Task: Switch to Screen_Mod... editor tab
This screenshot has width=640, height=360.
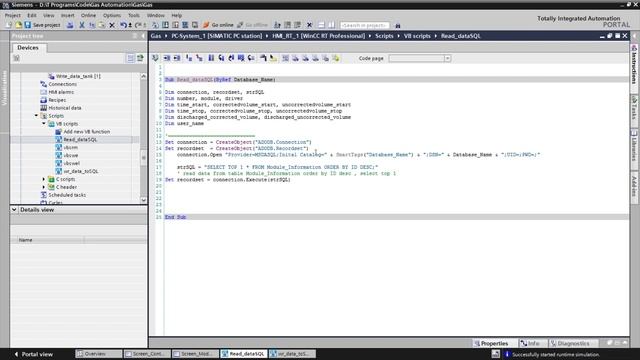Action: [195, 354]
